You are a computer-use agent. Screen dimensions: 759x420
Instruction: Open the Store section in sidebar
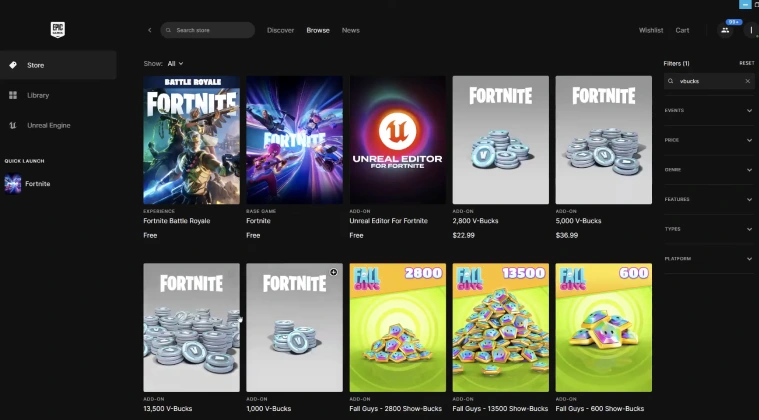pos(58,65)
